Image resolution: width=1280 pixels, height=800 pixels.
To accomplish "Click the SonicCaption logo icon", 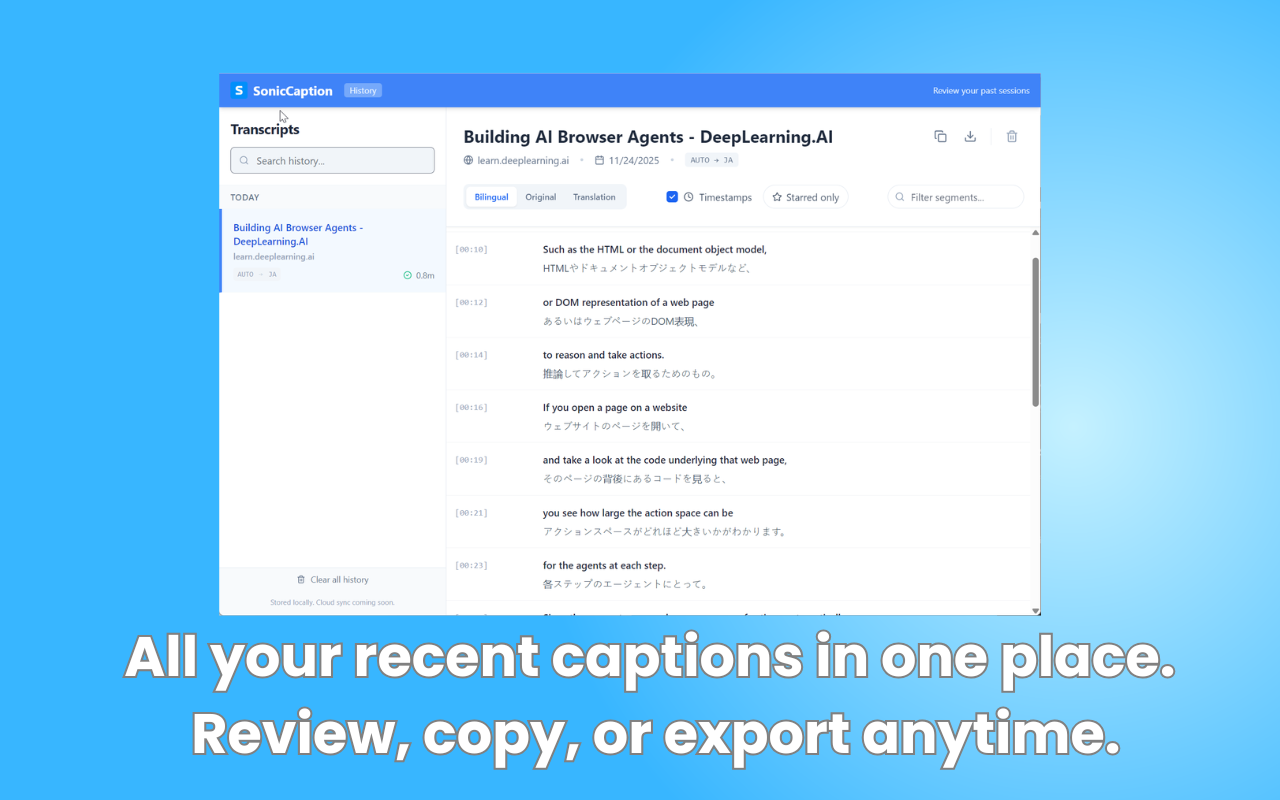I will tap(238, 90).
